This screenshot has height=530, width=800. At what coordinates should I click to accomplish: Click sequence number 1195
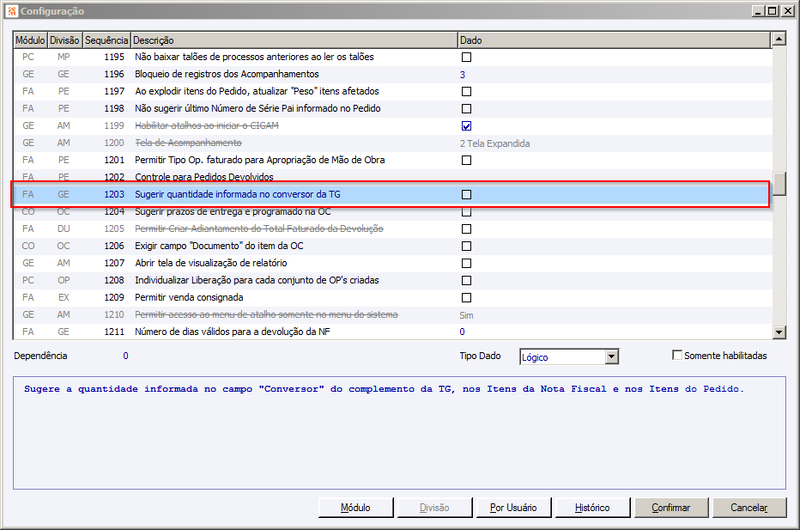[114, 57]
